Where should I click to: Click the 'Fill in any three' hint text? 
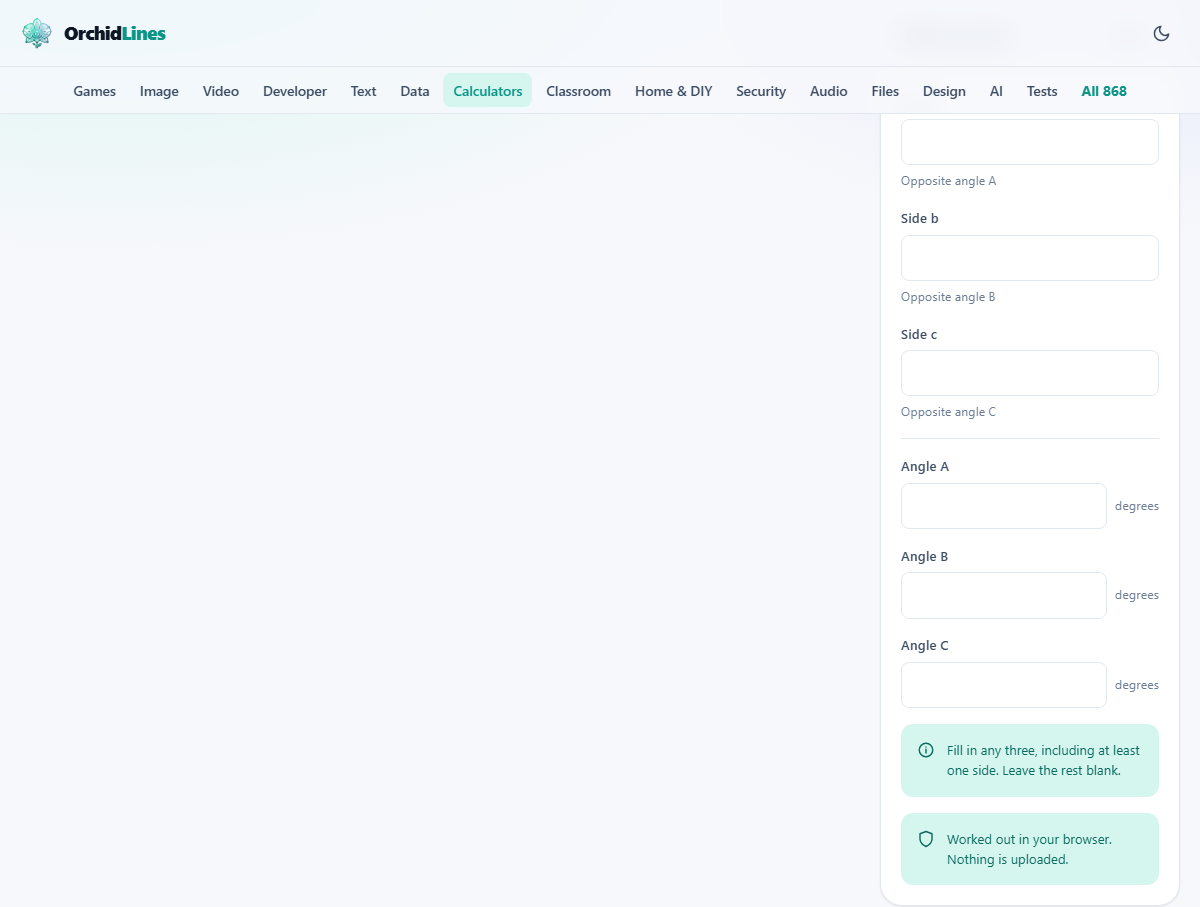[x=1043, y=760]
